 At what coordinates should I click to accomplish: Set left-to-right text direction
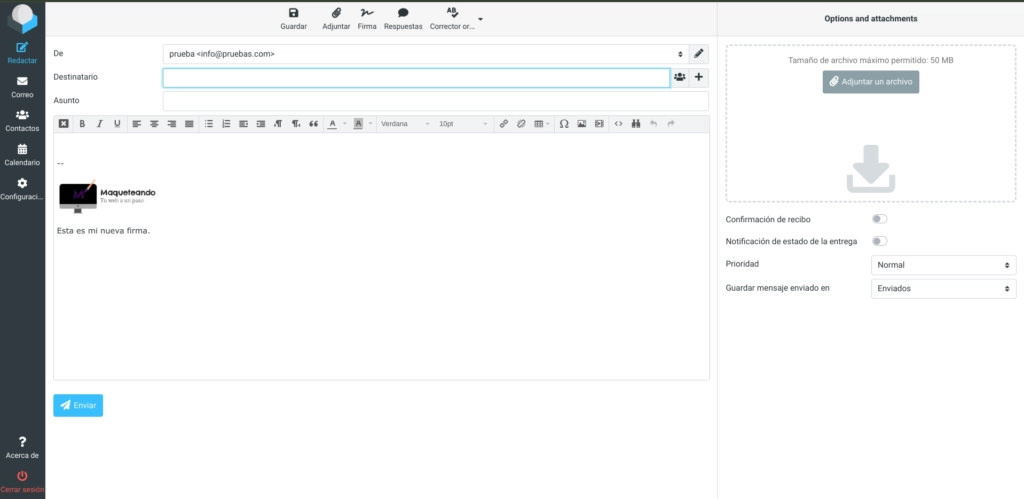[x=278, y=123]
